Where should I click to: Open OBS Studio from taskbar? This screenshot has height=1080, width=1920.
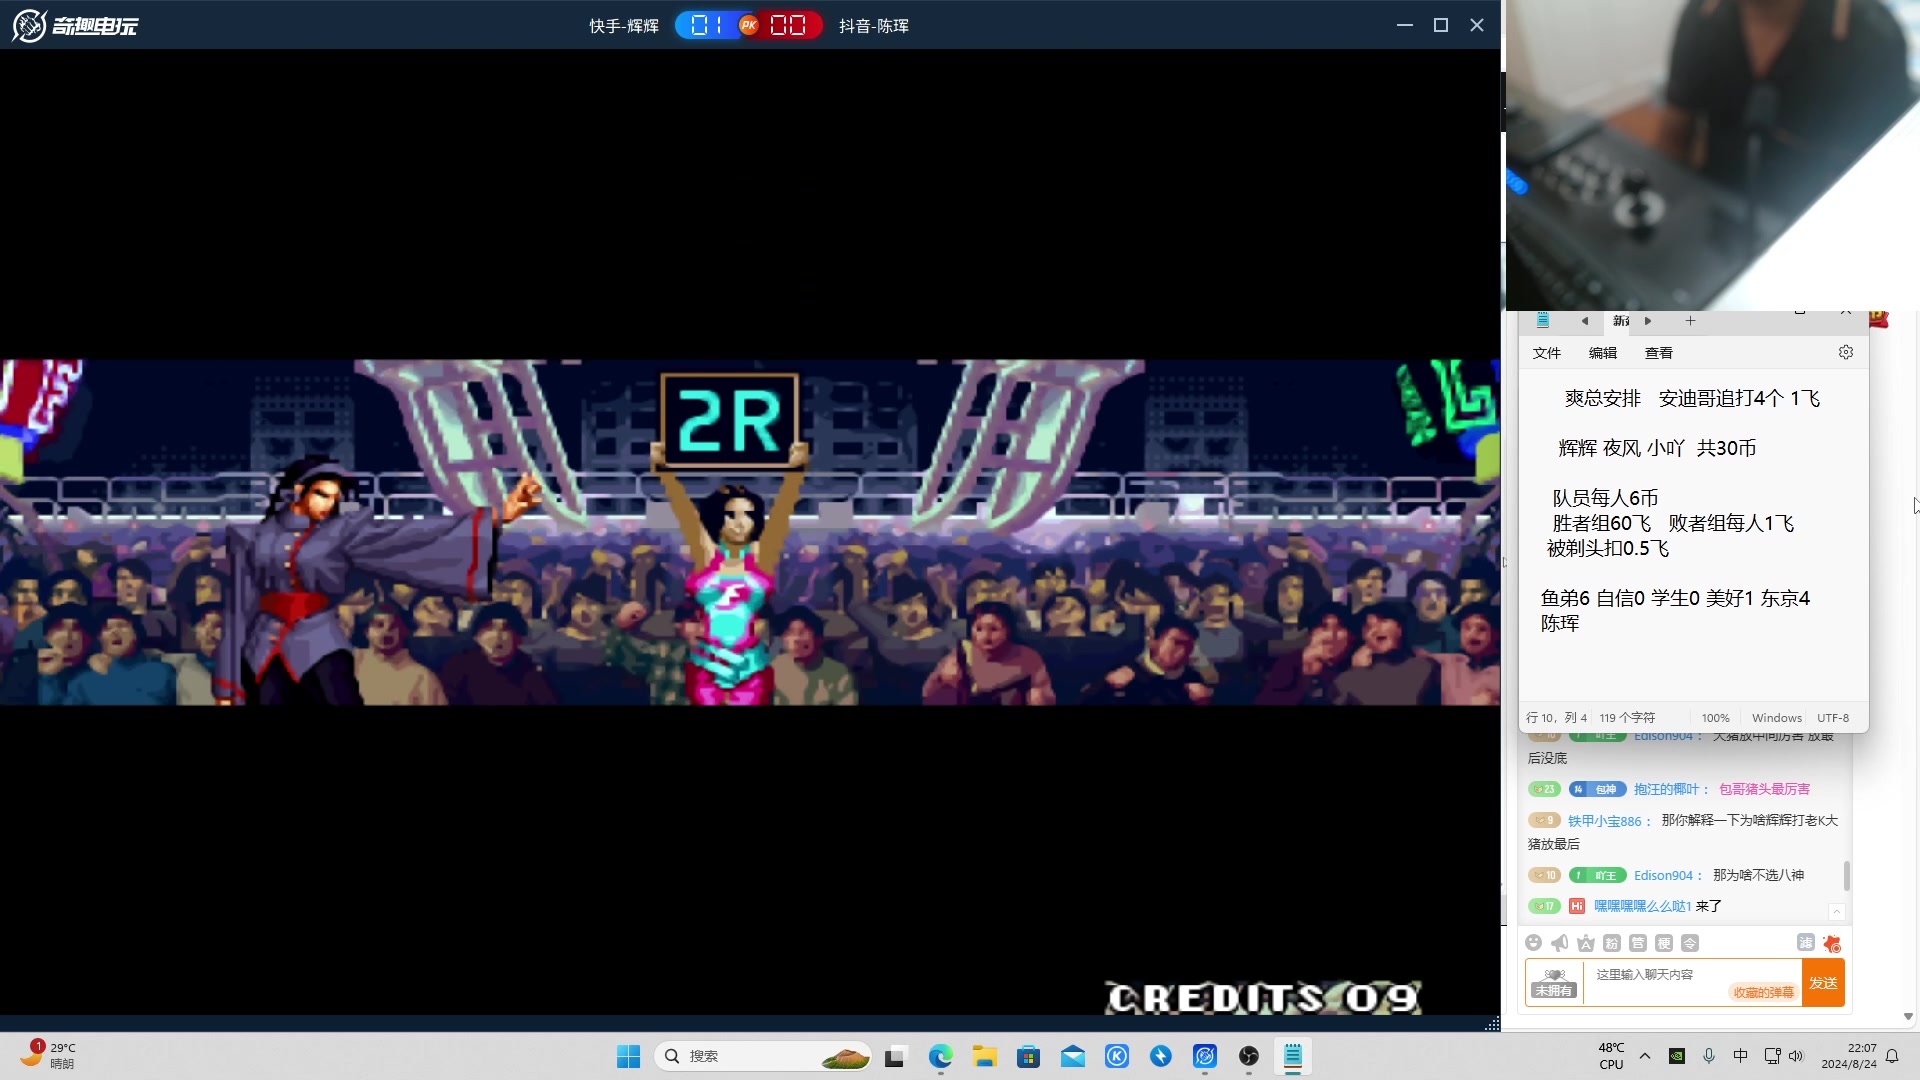point(1248,1056)
